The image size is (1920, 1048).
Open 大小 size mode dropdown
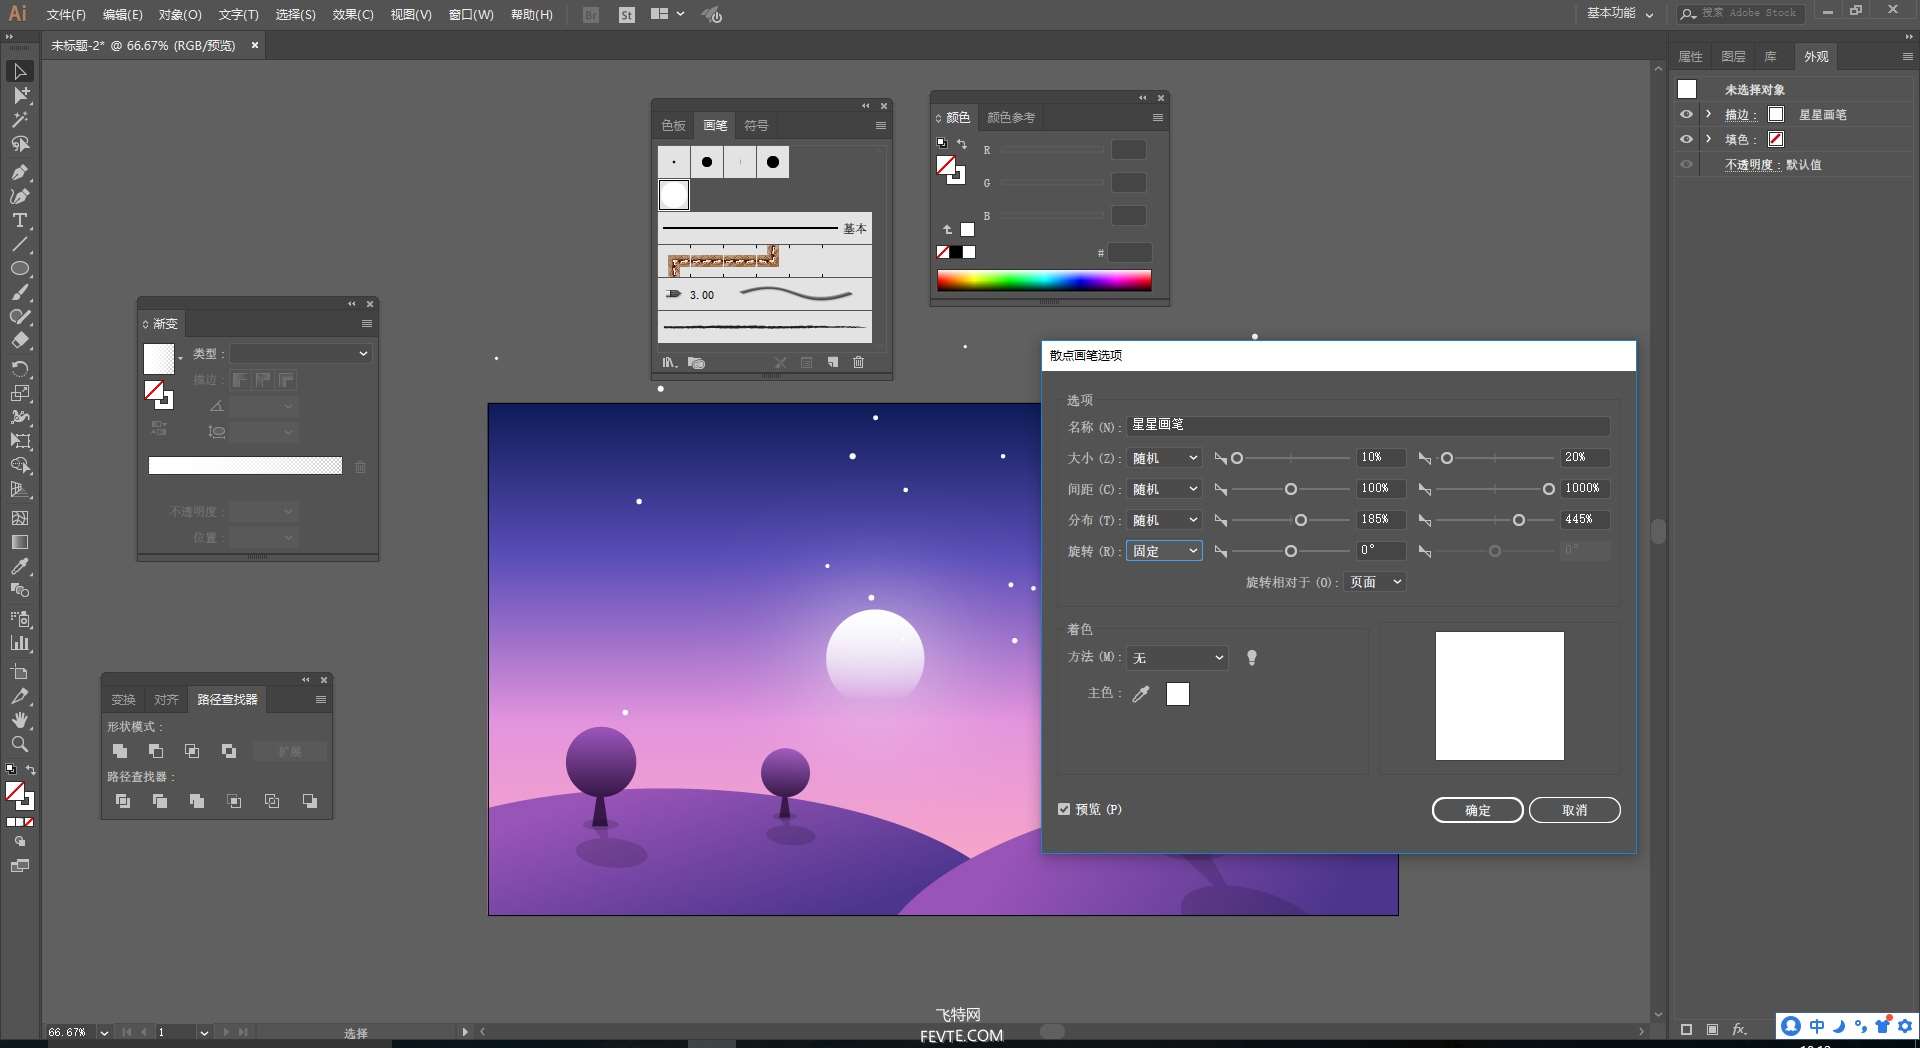(1164, 458)
